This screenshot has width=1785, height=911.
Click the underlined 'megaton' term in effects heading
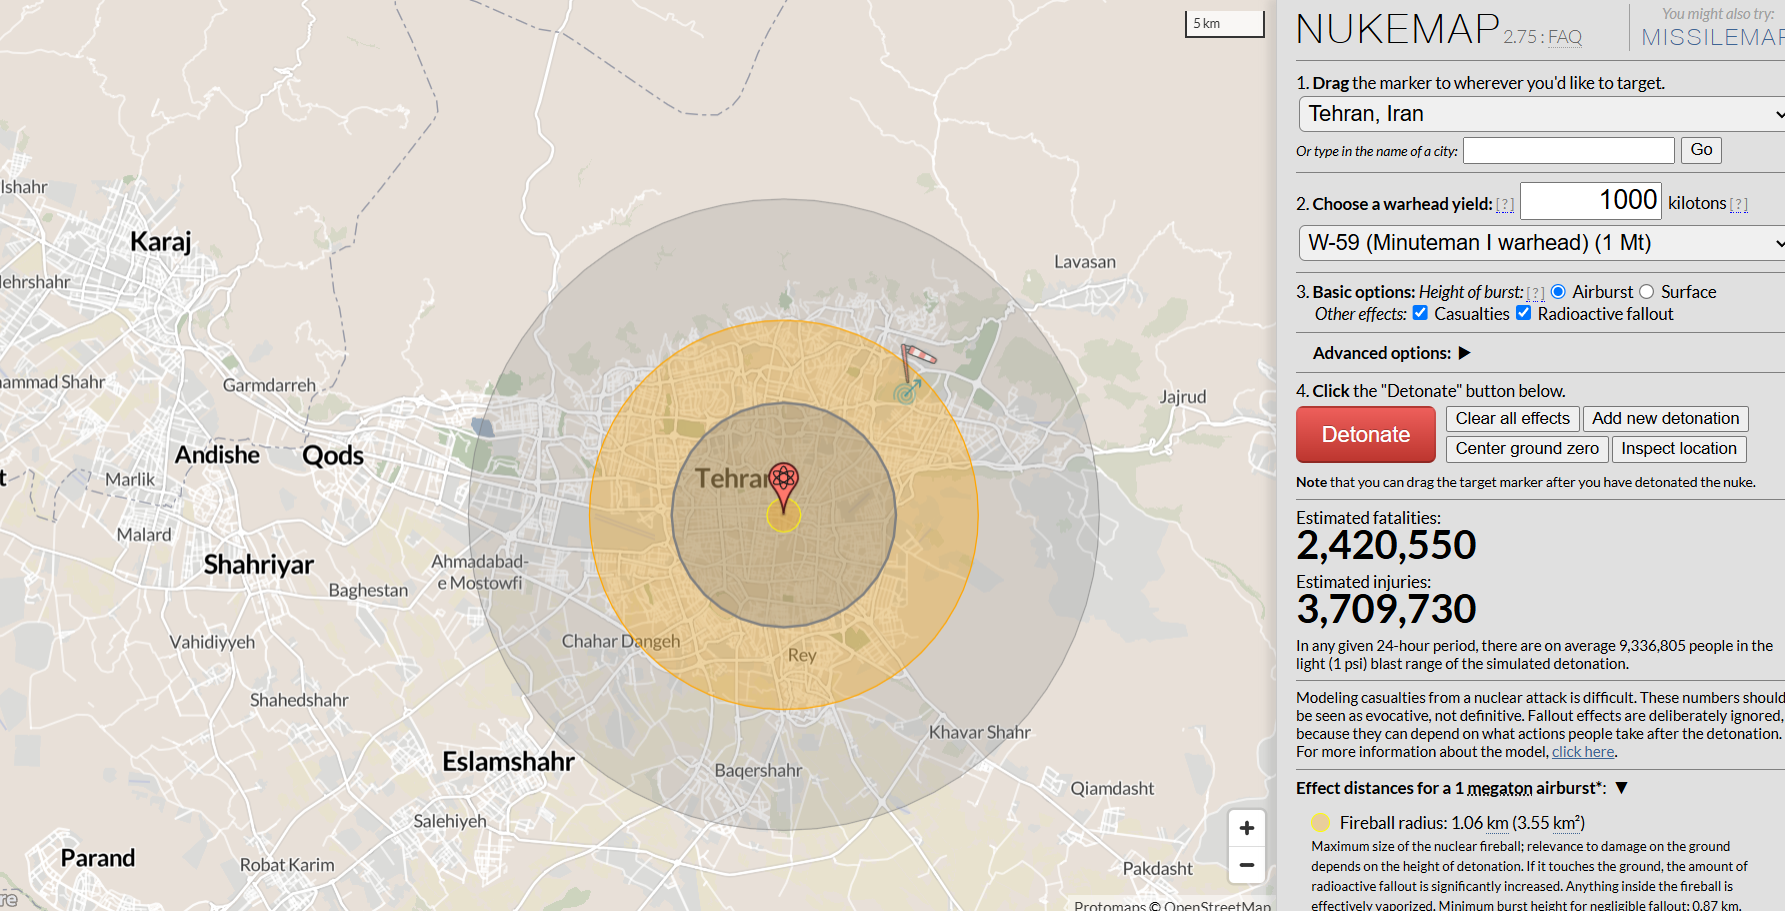pyautogui.click(x=1499, y=788)
